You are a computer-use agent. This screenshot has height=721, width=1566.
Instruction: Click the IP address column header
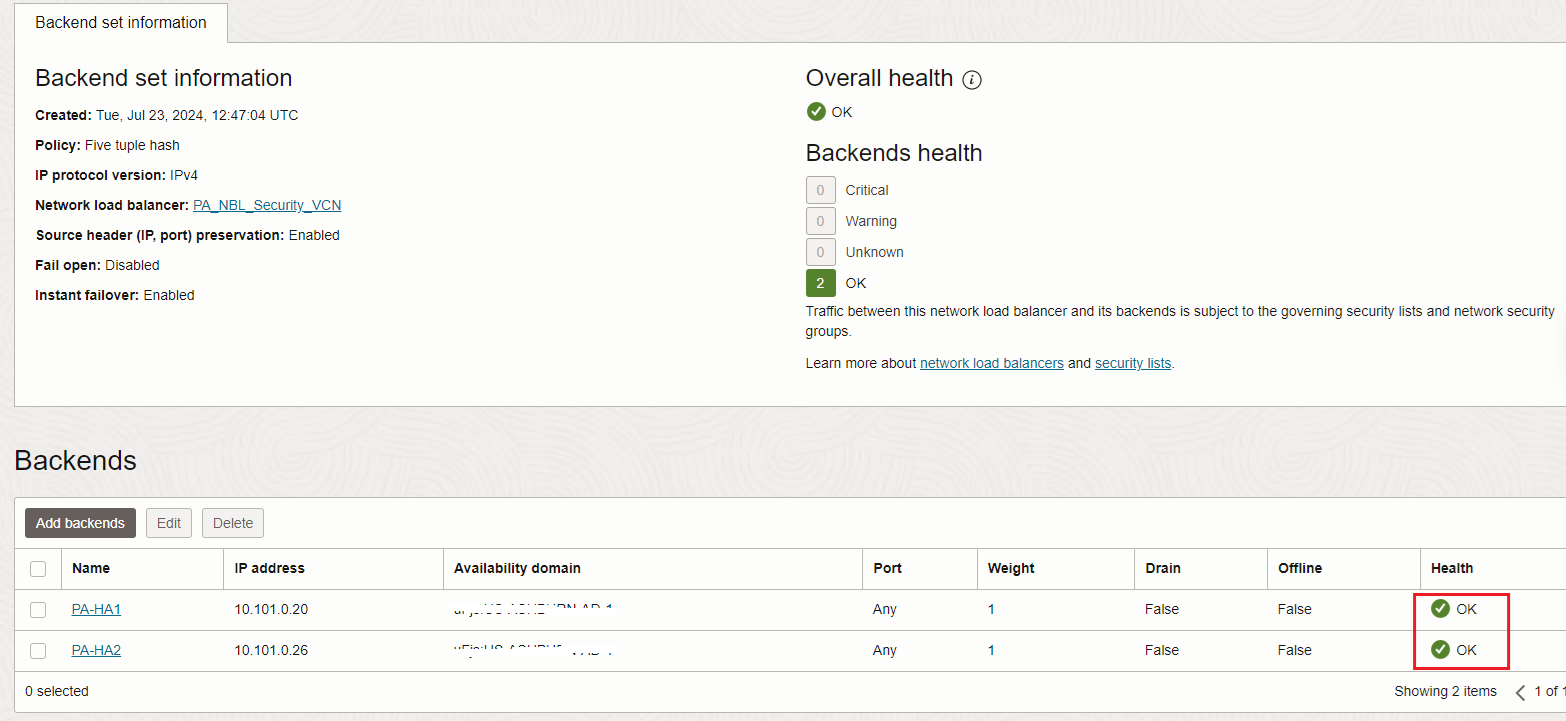click(270, 568)
